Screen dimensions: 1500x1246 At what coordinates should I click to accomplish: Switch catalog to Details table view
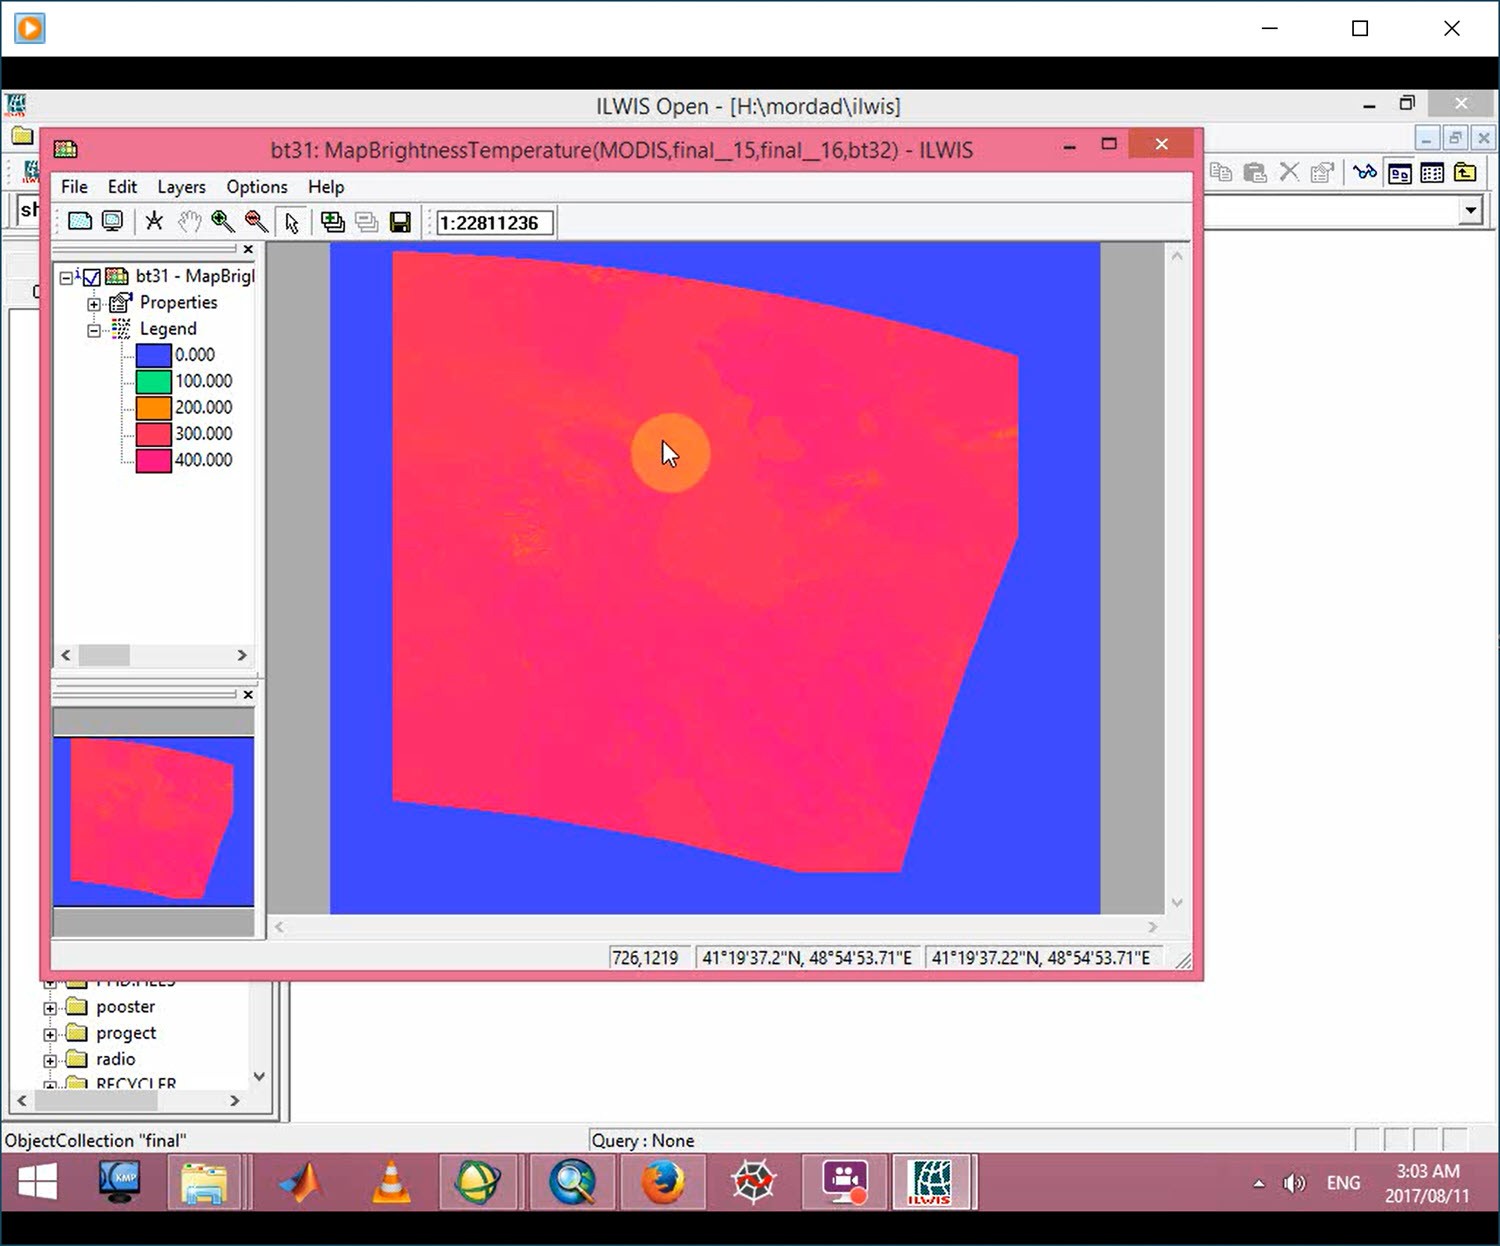[x=1432, y=173]
